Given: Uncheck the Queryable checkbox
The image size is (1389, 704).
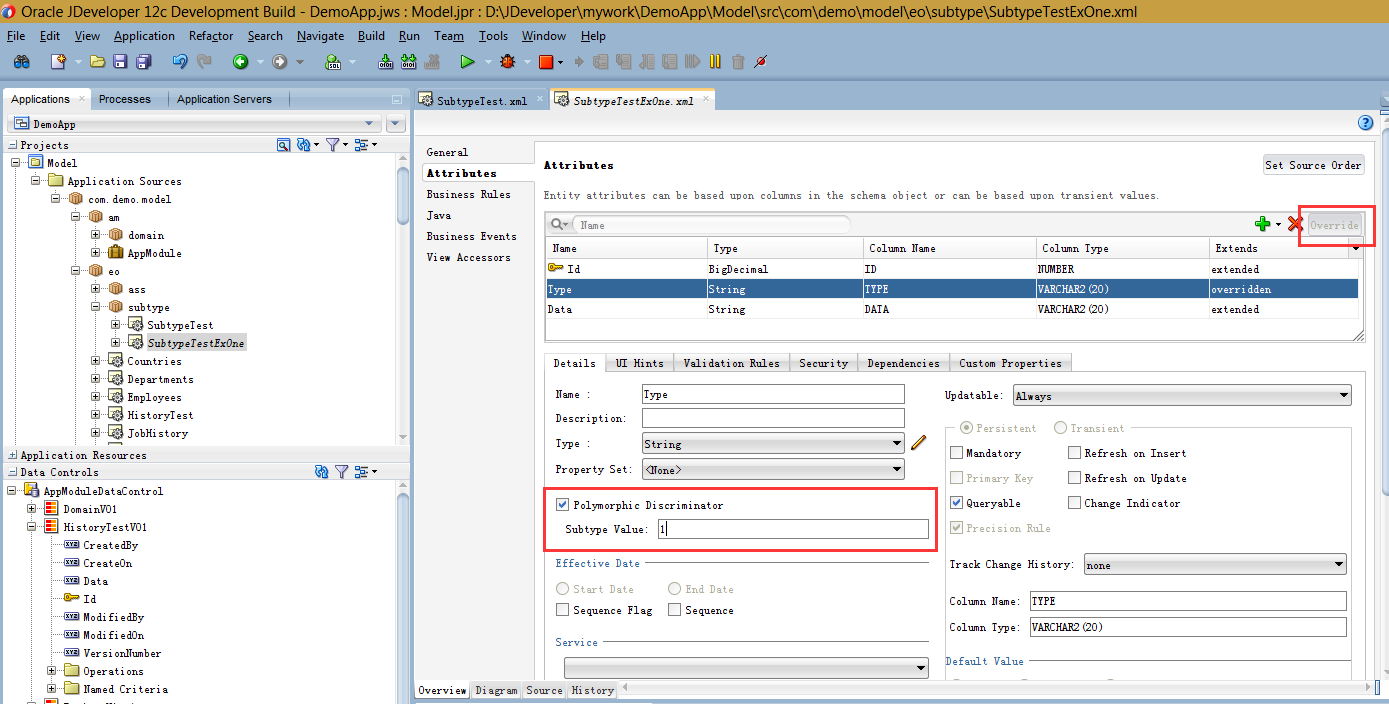Looking at the screenshot, I should [x=957, y=503].
